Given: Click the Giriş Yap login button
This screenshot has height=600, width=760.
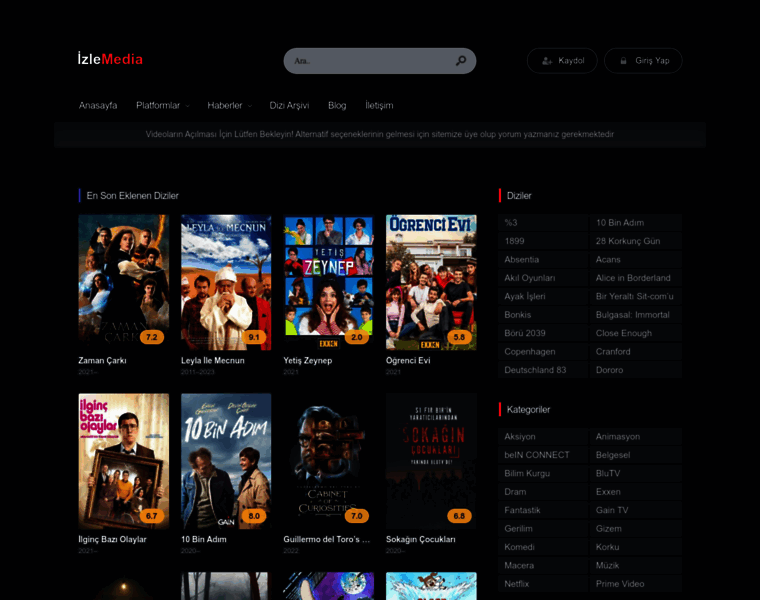Looking at the screenshot, I should 643,61.
